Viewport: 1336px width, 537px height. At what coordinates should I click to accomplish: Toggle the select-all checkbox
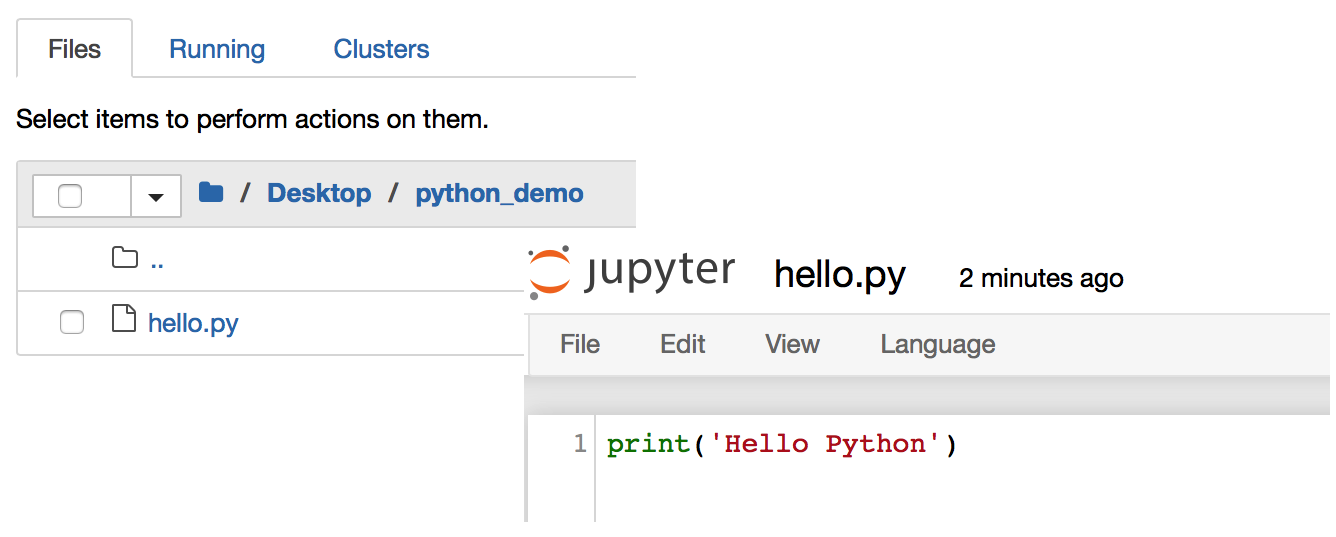click(x=70, y=196)
